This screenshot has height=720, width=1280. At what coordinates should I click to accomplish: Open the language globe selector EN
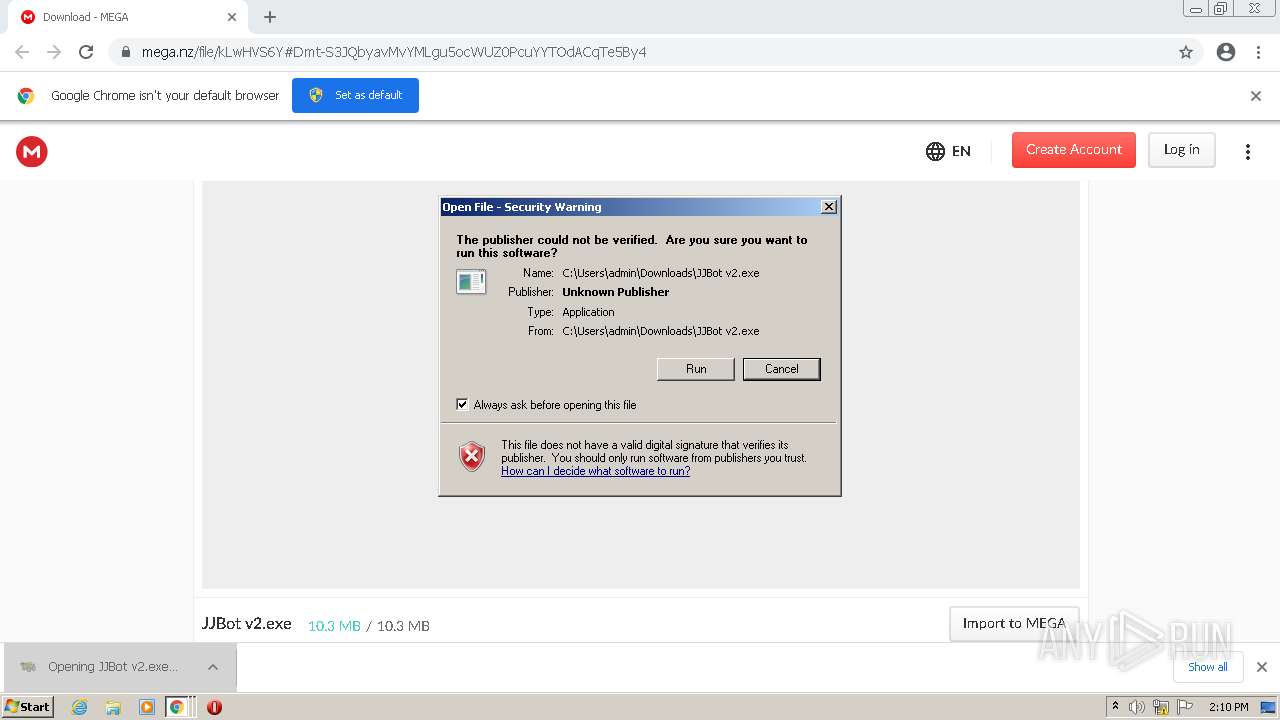[x=948, y=151]
